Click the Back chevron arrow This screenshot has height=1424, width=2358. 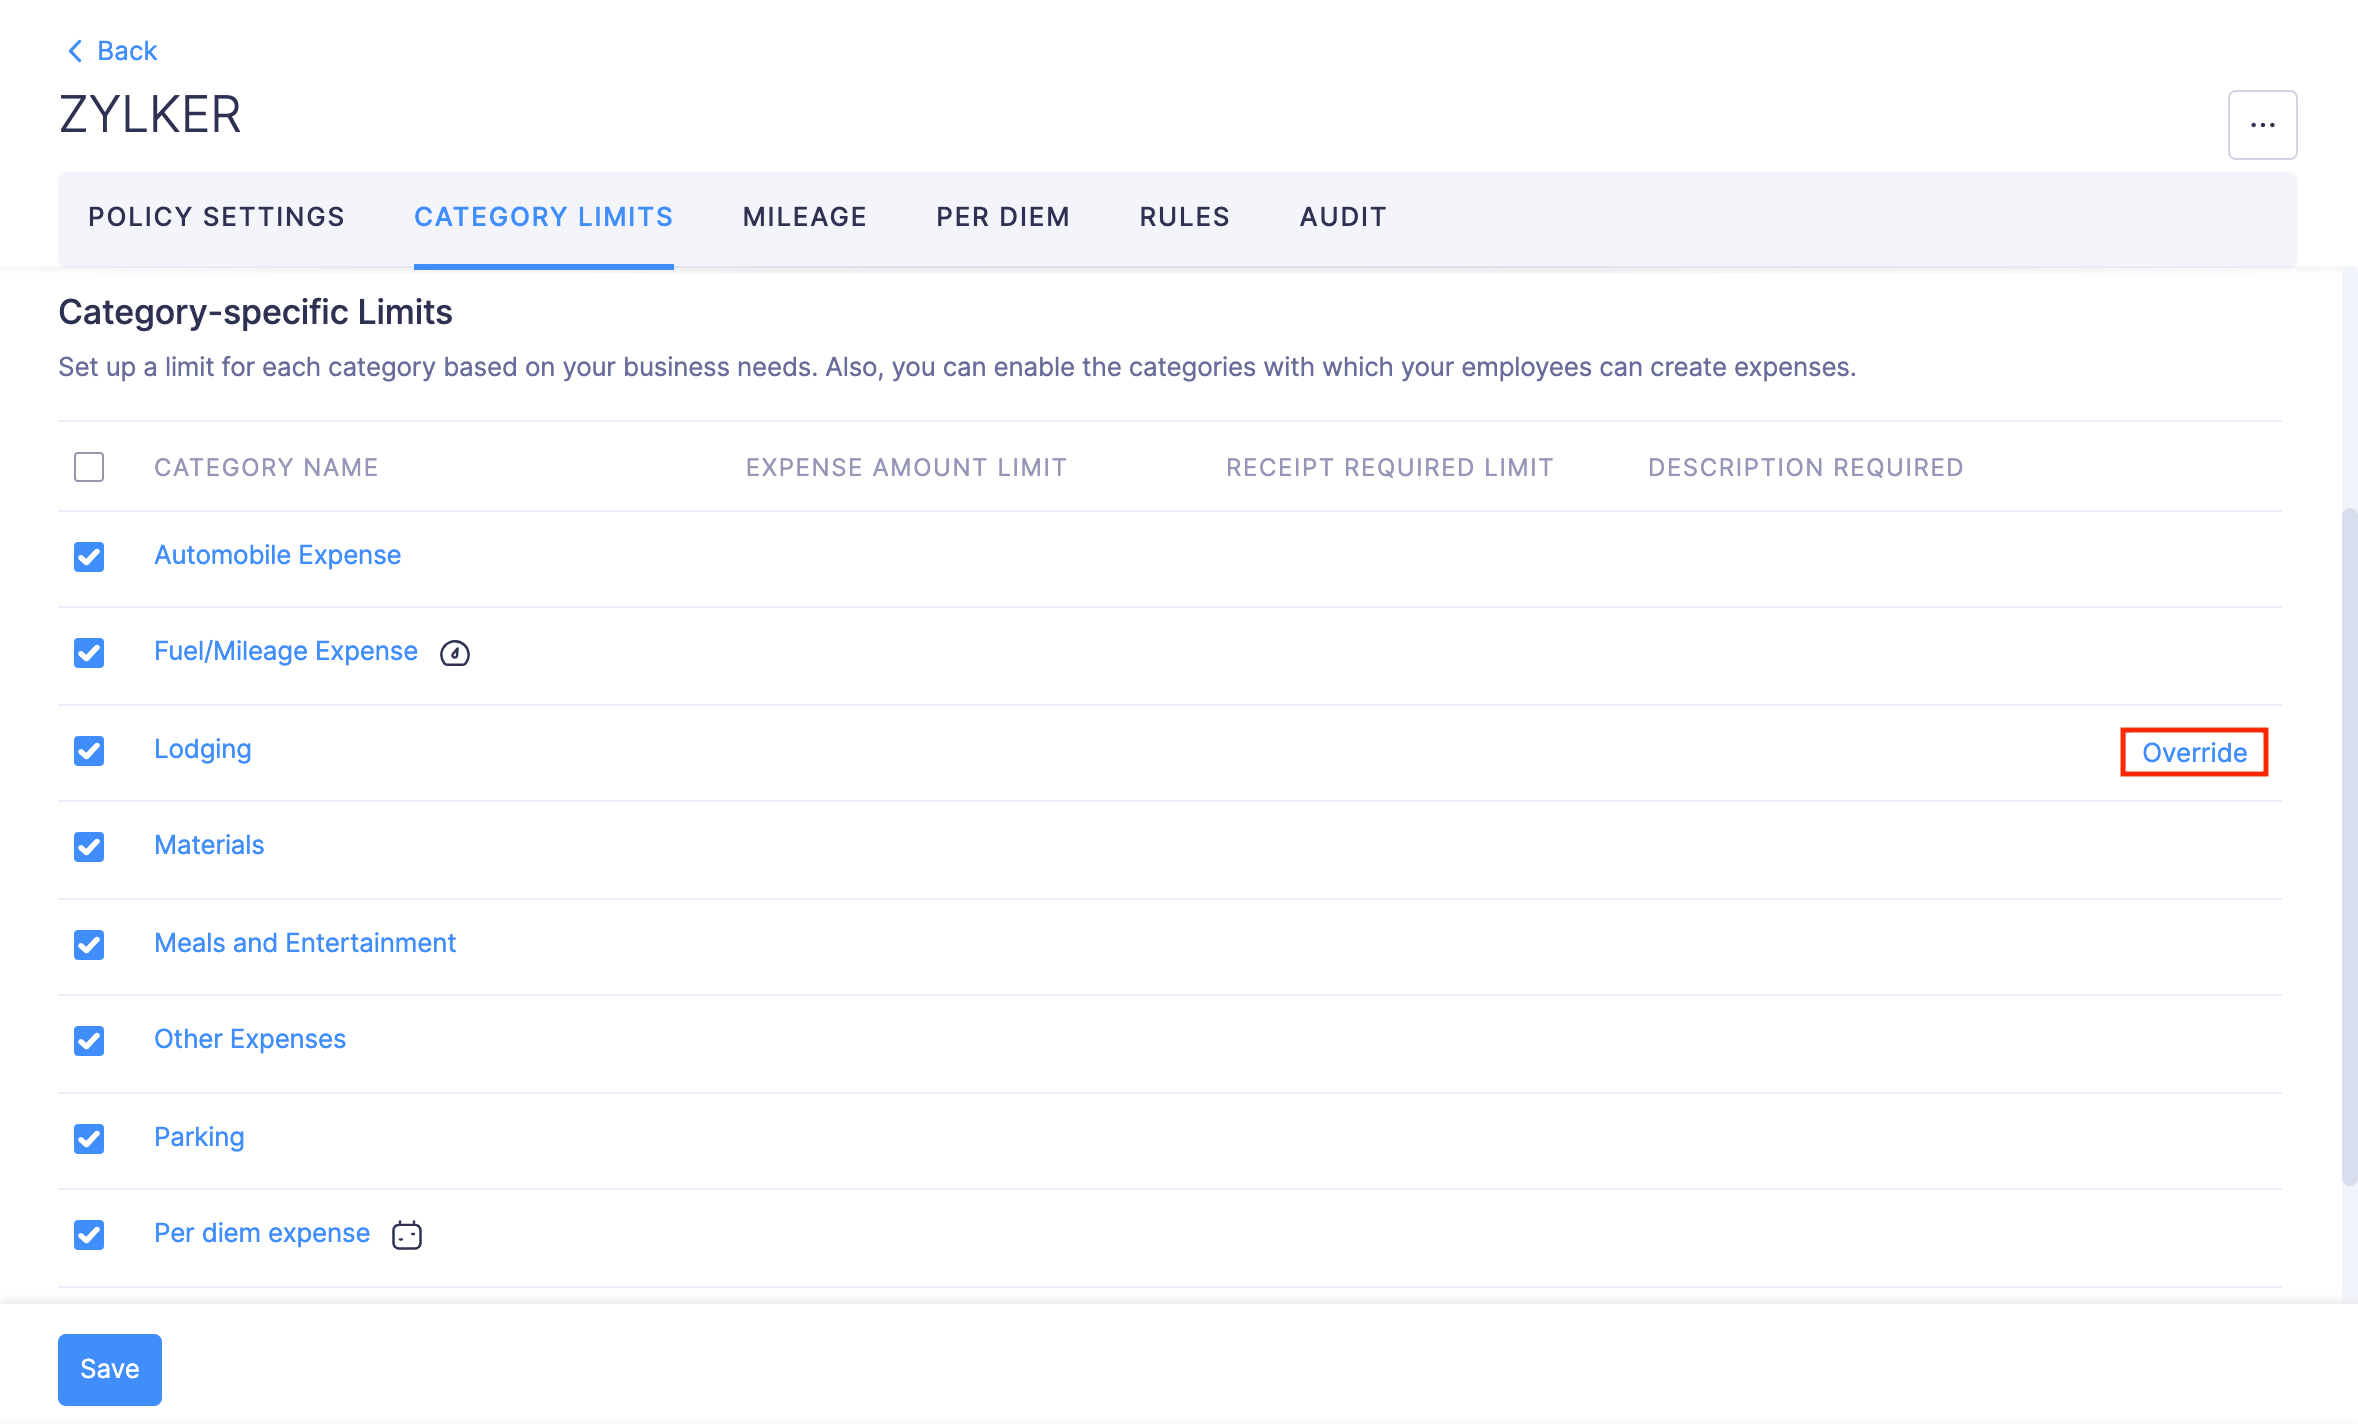click(x=74, y=51)
